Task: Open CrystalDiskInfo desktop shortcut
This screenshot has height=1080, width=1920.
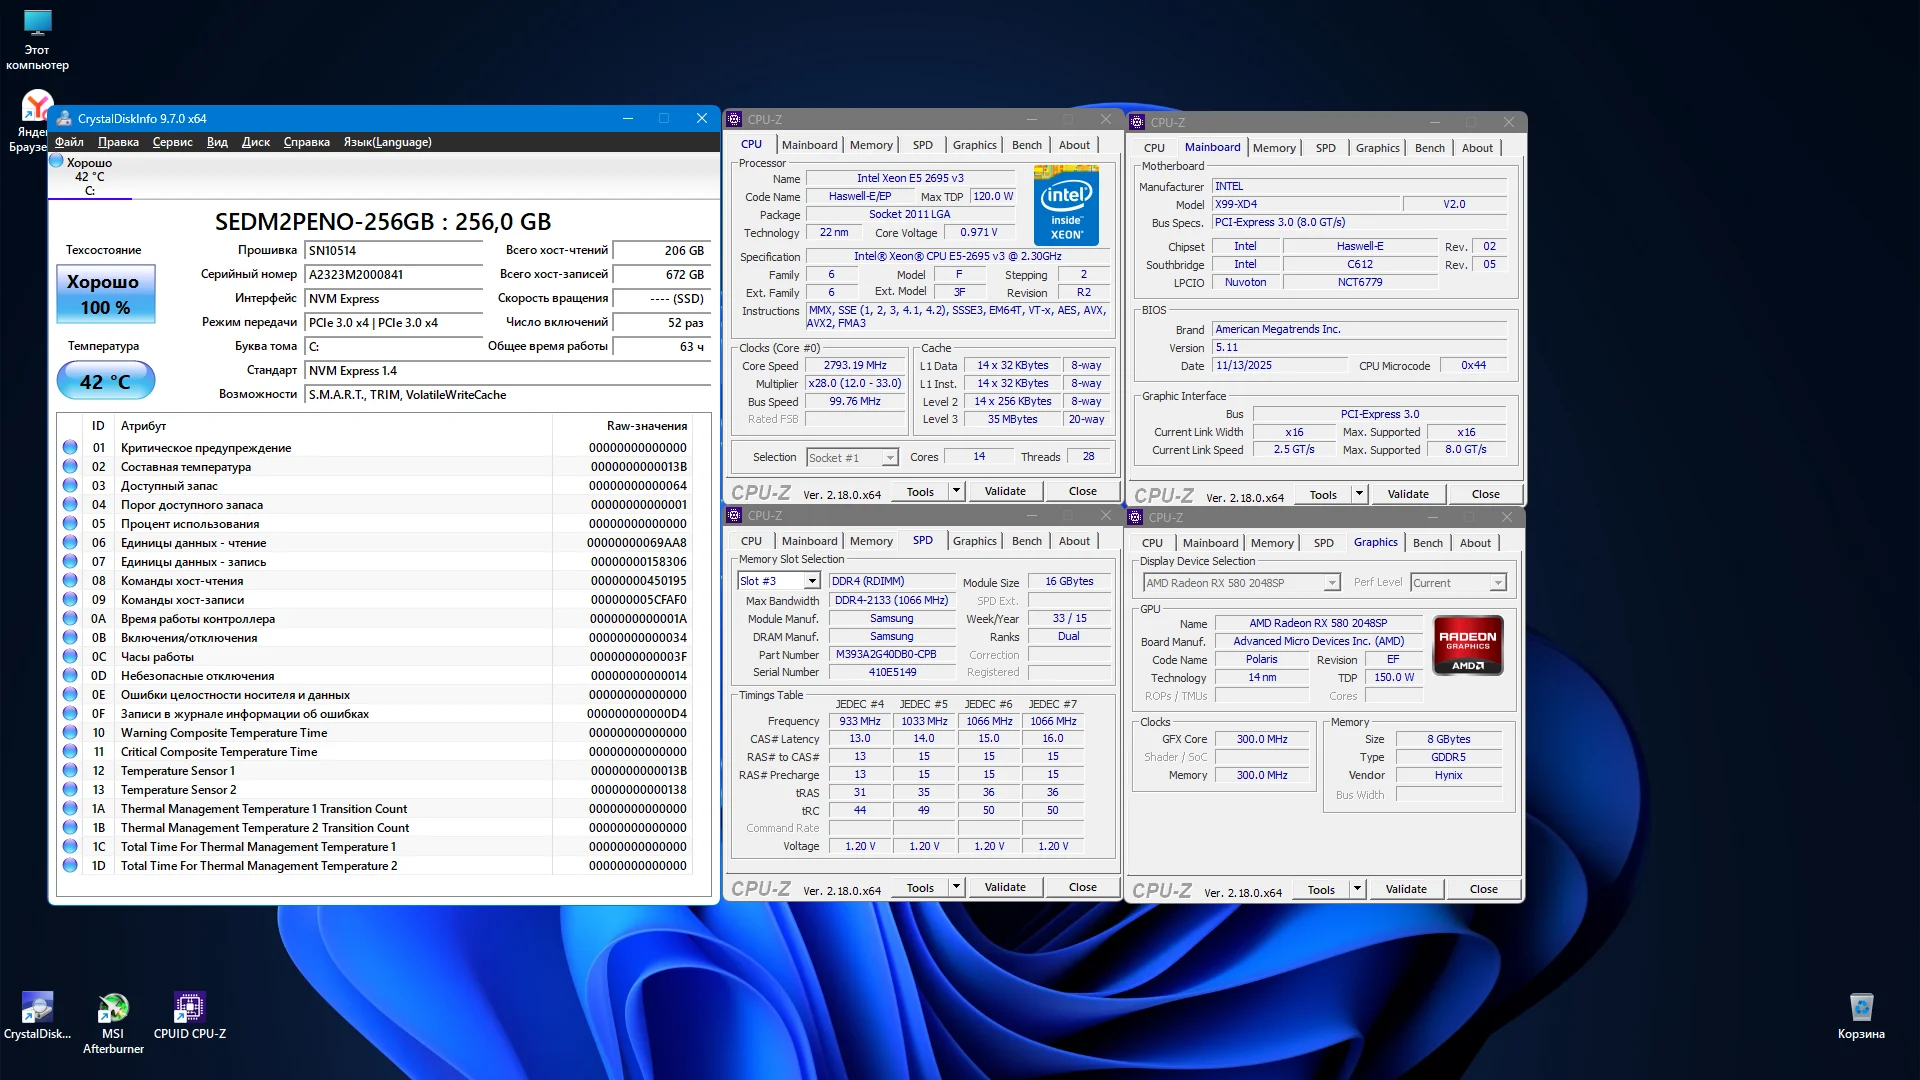Action: (x=37, y=1016)
